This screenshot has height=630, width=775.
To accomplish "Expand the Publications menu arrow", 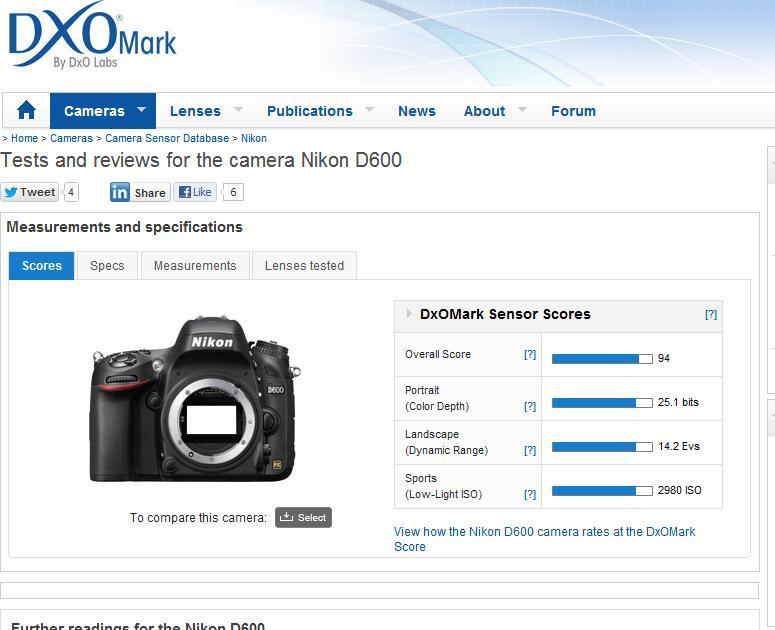I will (x=369, y=109).
